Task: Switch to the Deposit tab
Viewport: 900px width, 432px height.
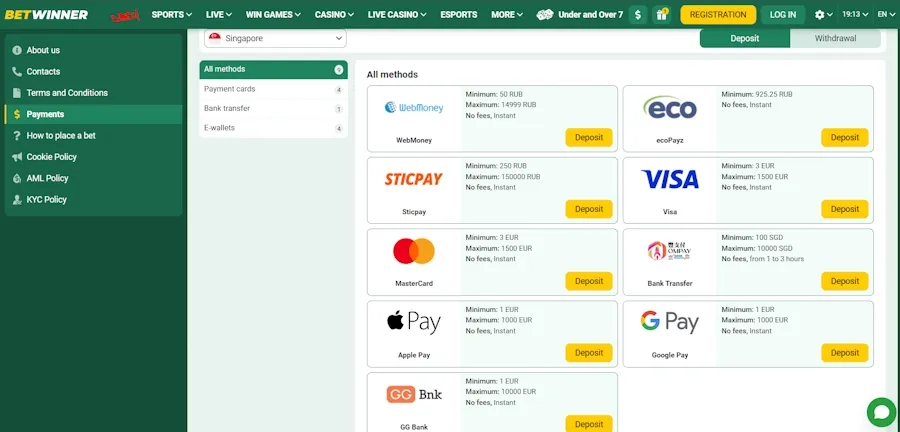Action: [x=744, y=38]
